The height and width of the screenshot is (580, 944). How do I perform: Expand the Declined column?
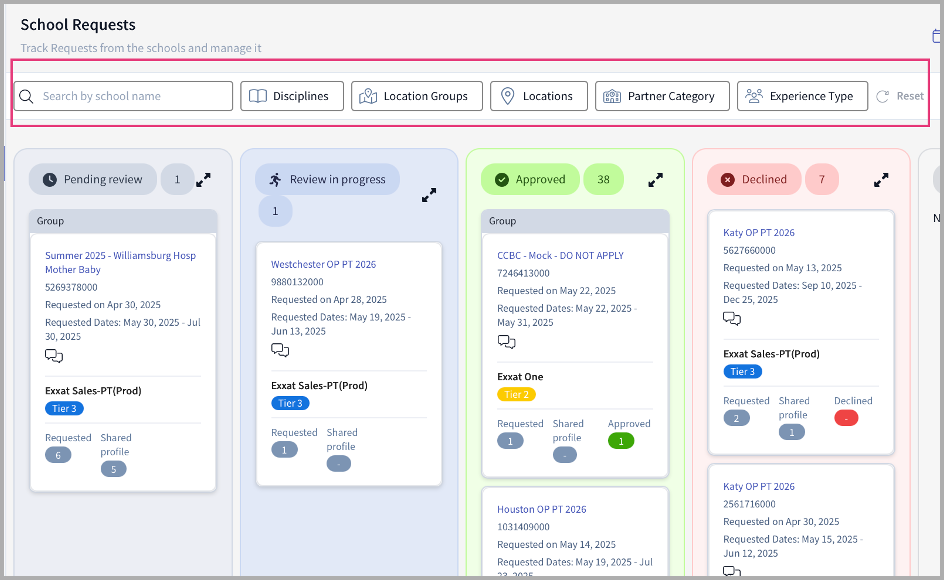881,179
